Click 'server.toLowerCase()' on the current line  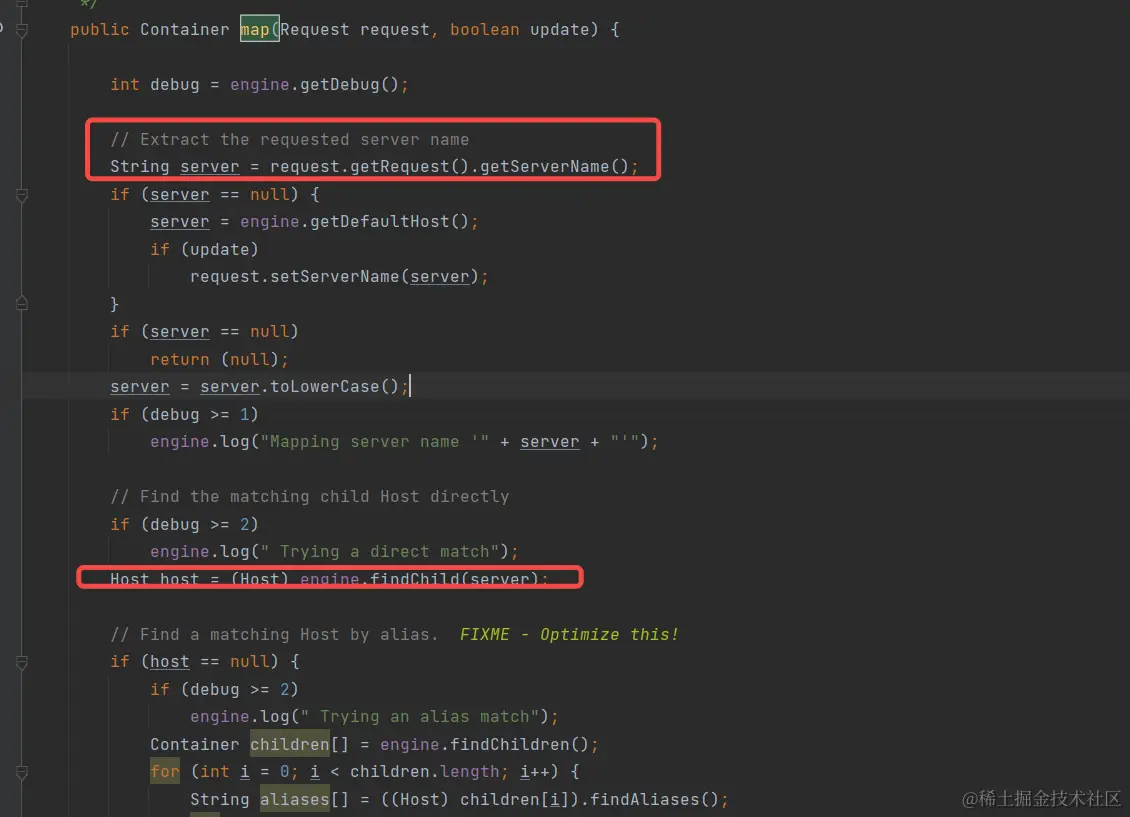(299, 387)
